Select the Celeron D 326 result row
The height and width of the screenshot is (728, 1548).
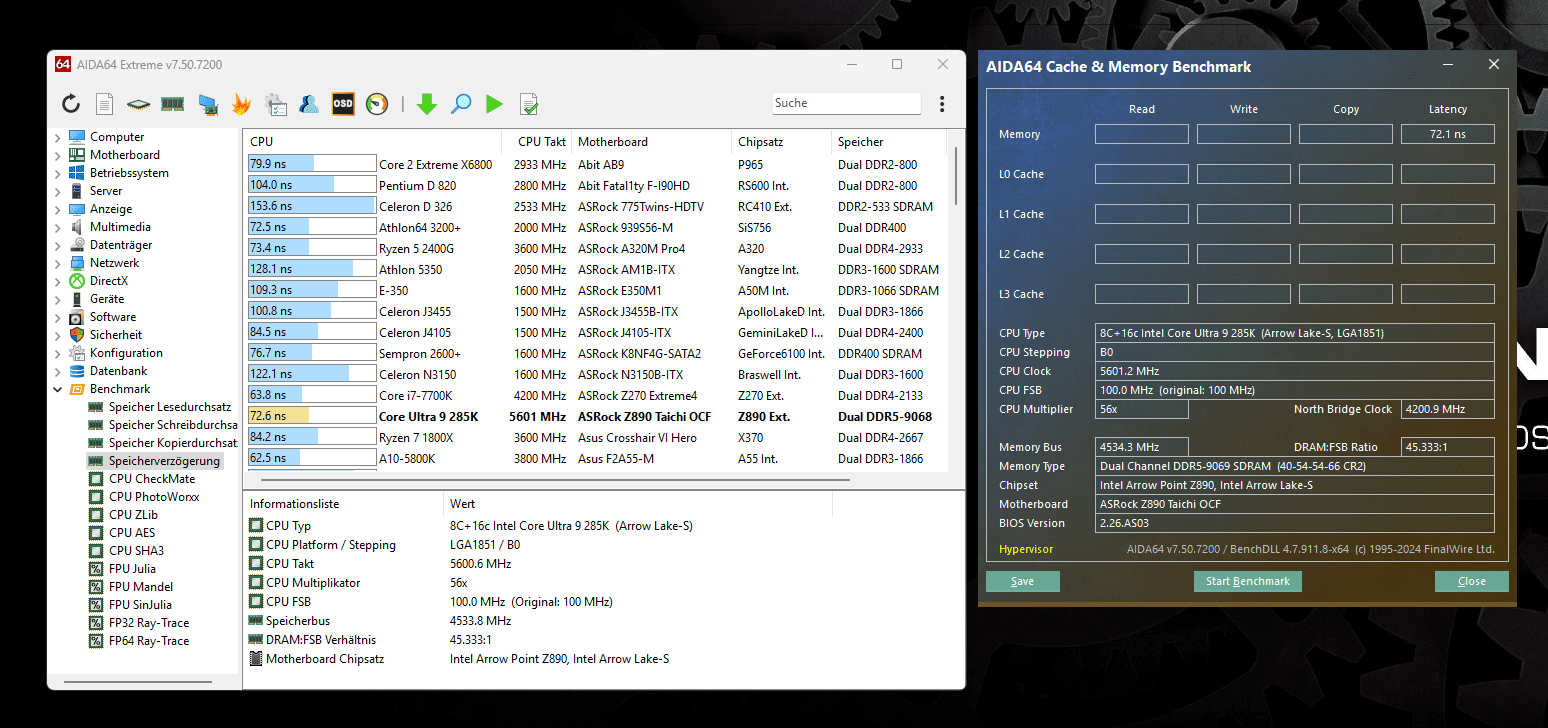(596, 206)
